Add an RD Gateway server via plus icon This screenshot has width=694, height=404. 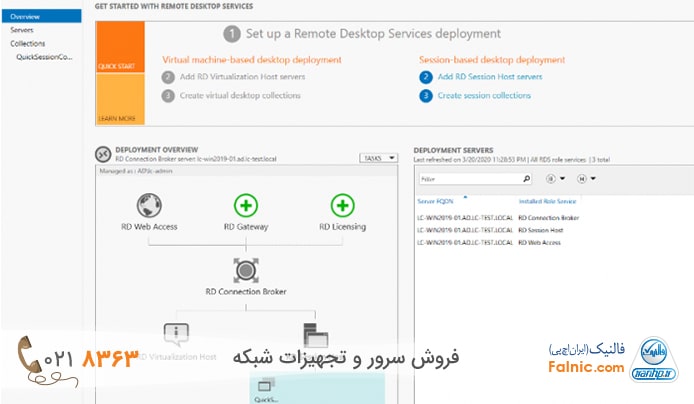pos(246,206)
